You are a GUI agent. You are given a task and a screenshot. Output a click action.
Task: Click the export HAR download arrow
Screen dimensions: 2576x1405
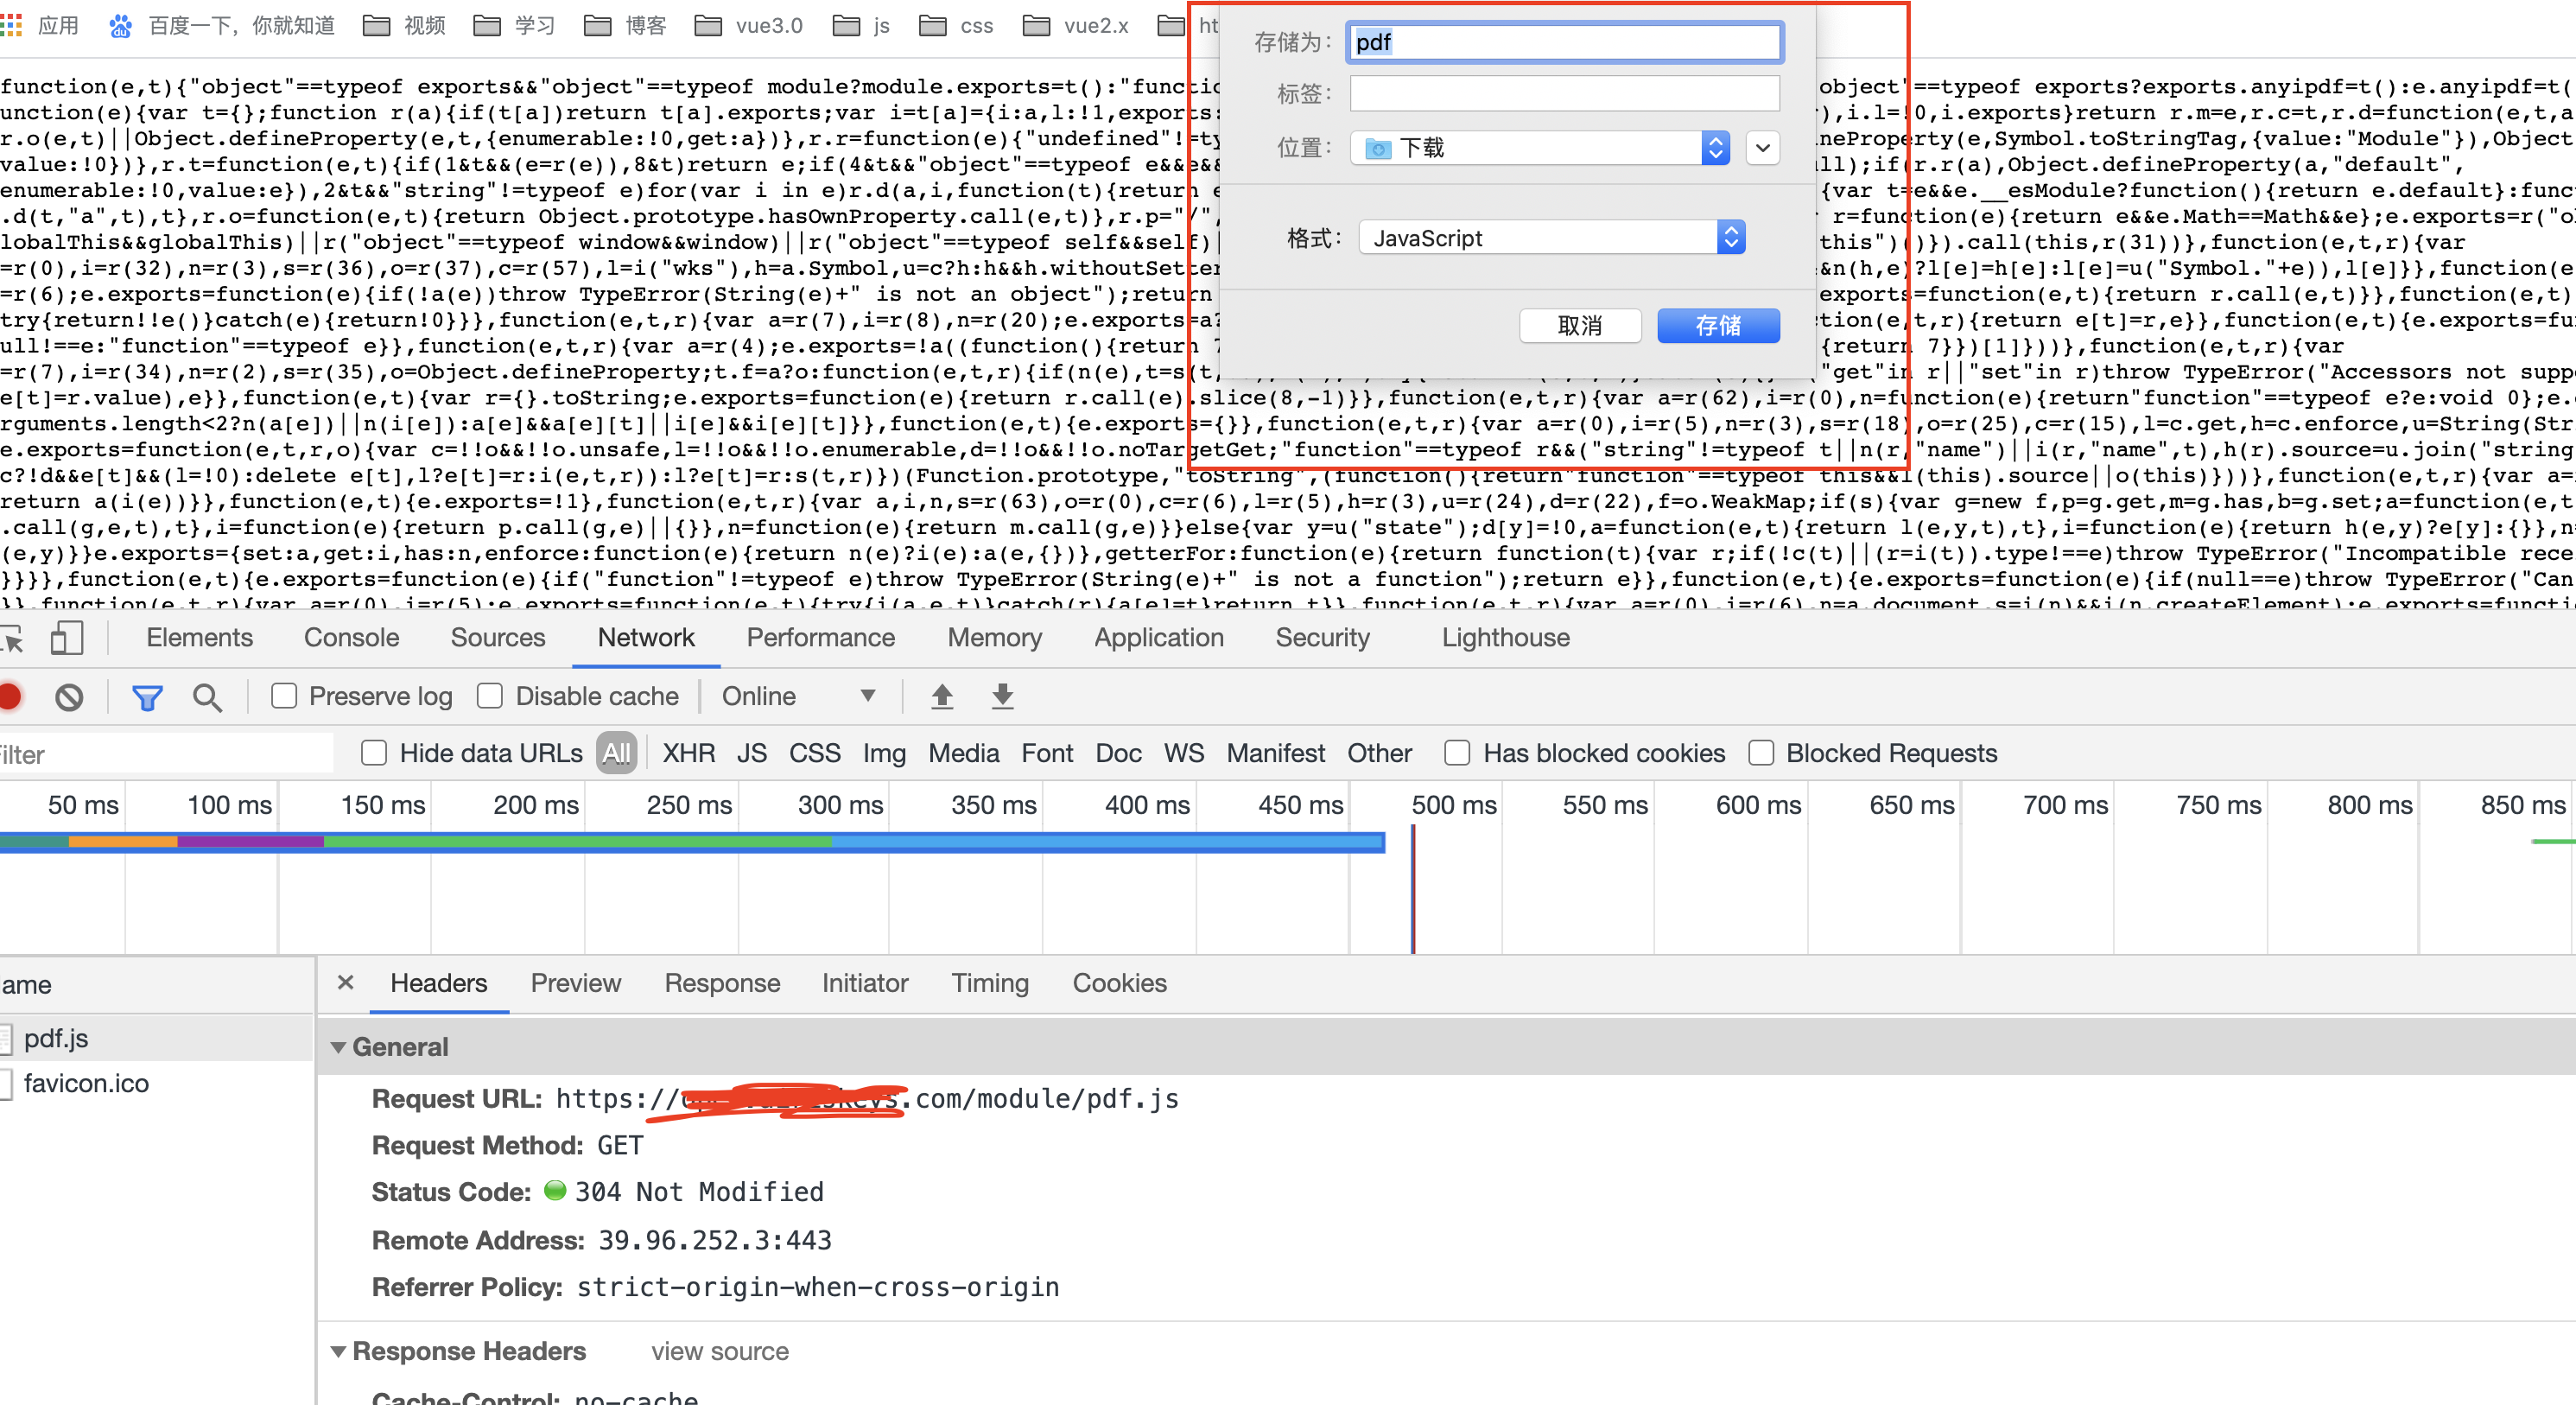tap(1002, 696)
